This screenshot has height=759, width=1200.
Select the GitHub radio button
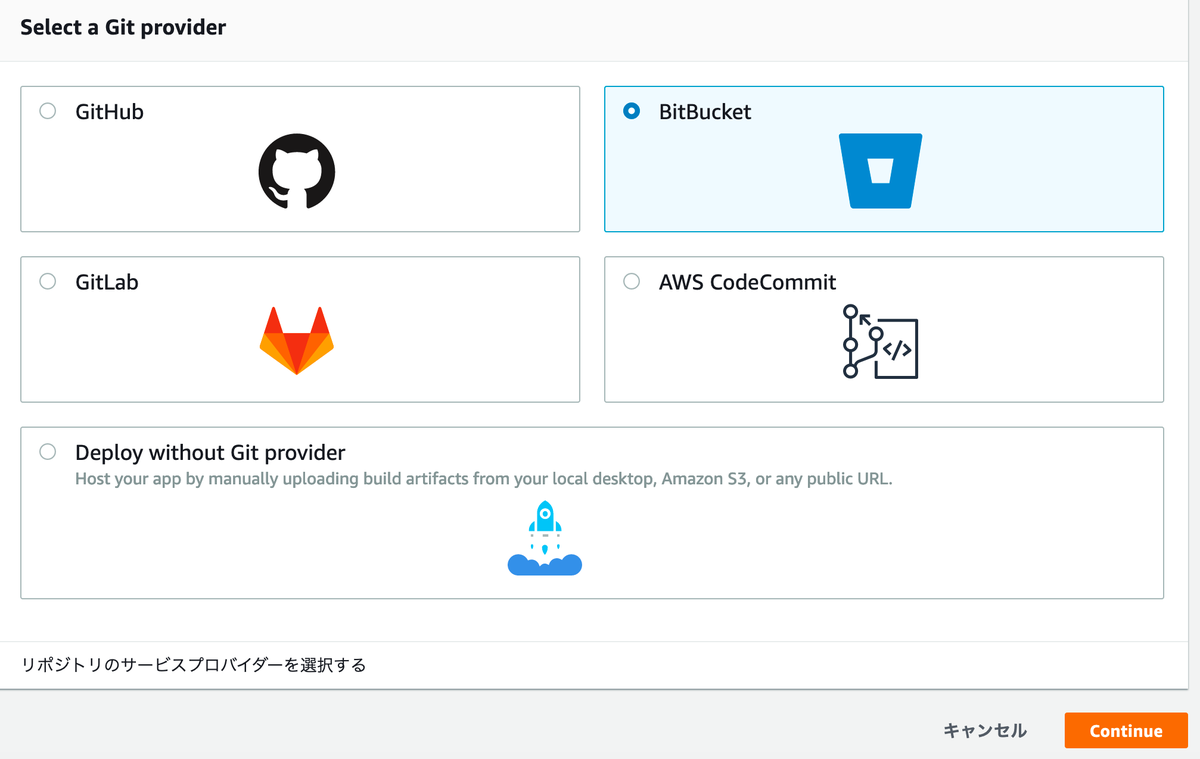(x=47, y=111)
